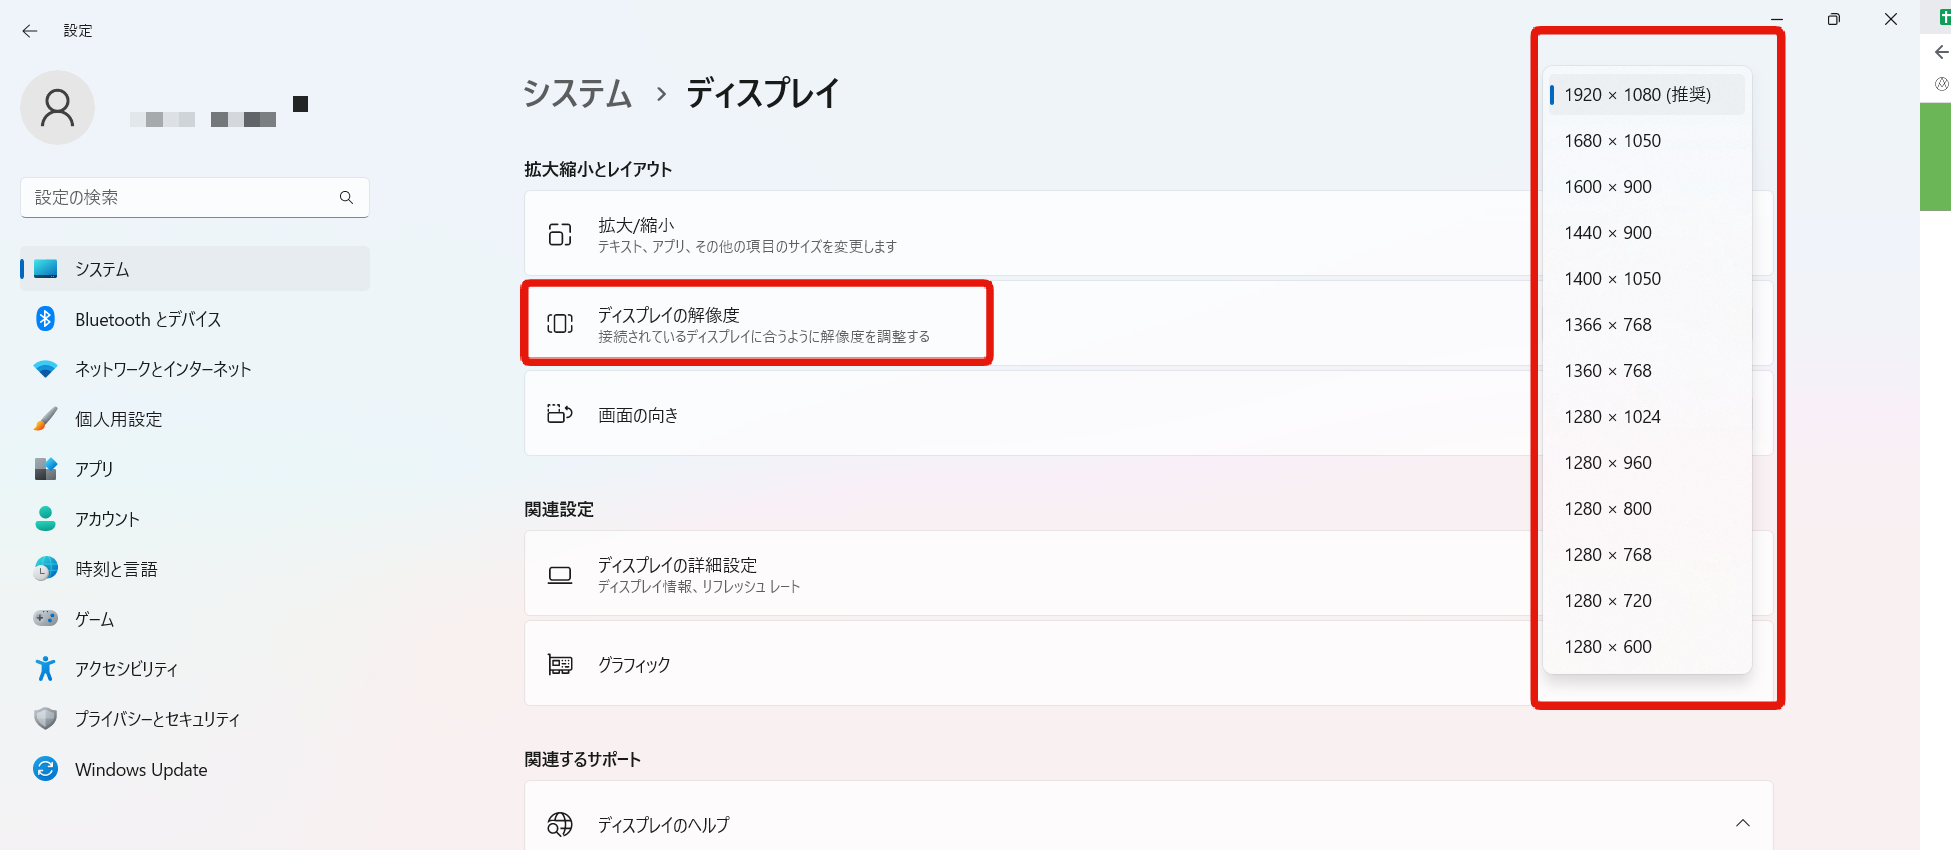Viewport: 1951px width, 850px height.
Task: Open the 拡大/縮小 scaling setting
Action: pos(1030,234)
